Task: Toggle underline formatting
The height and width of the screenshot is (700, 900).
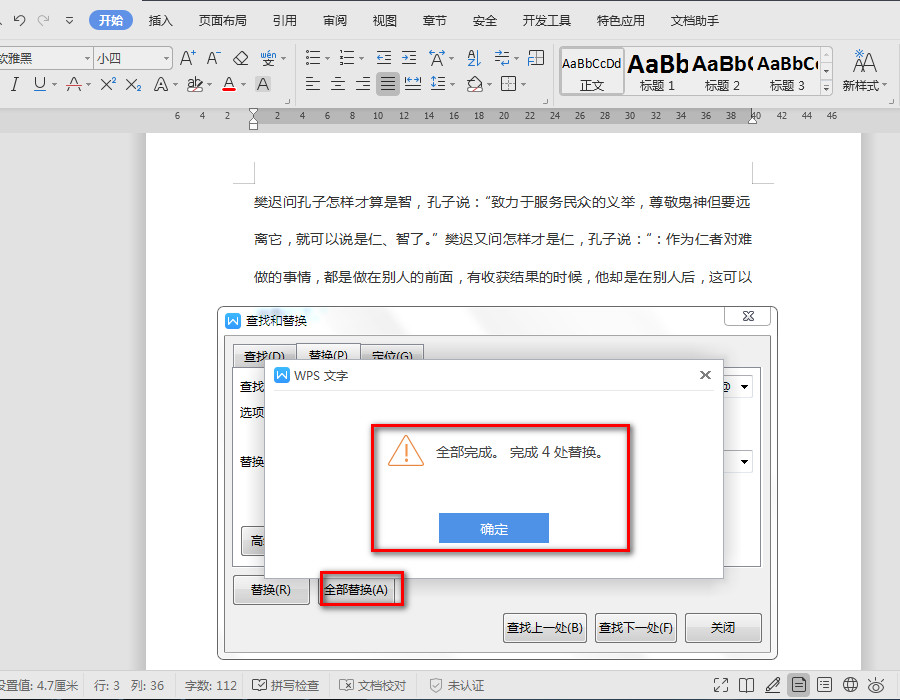Action: click(x=40, y=85)
